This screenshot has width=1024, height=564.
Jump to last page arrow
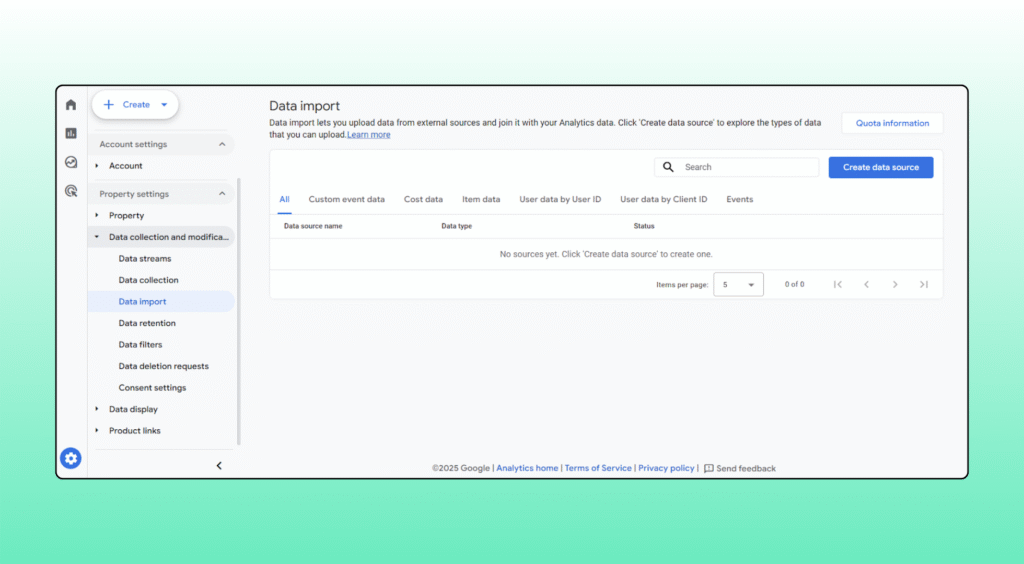coord(924,284)
